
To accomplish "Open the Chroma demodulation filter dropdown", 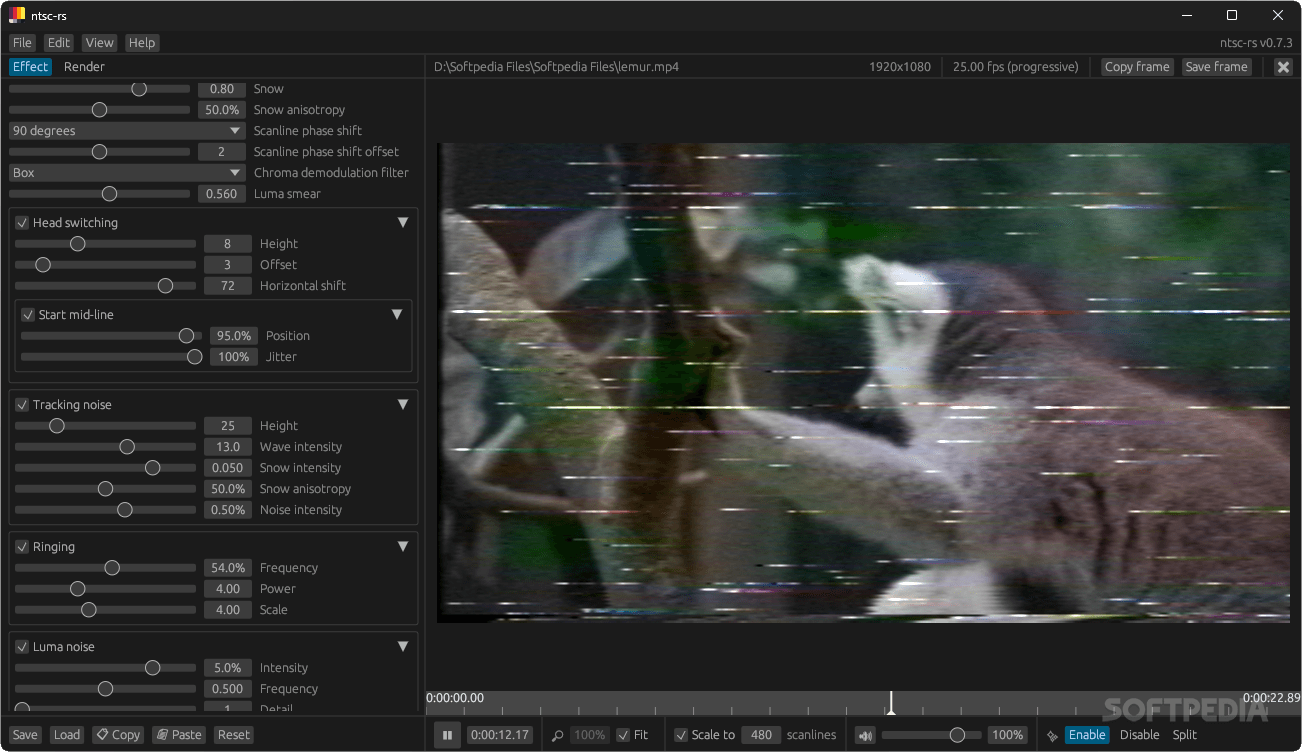I will pos(127,173).
